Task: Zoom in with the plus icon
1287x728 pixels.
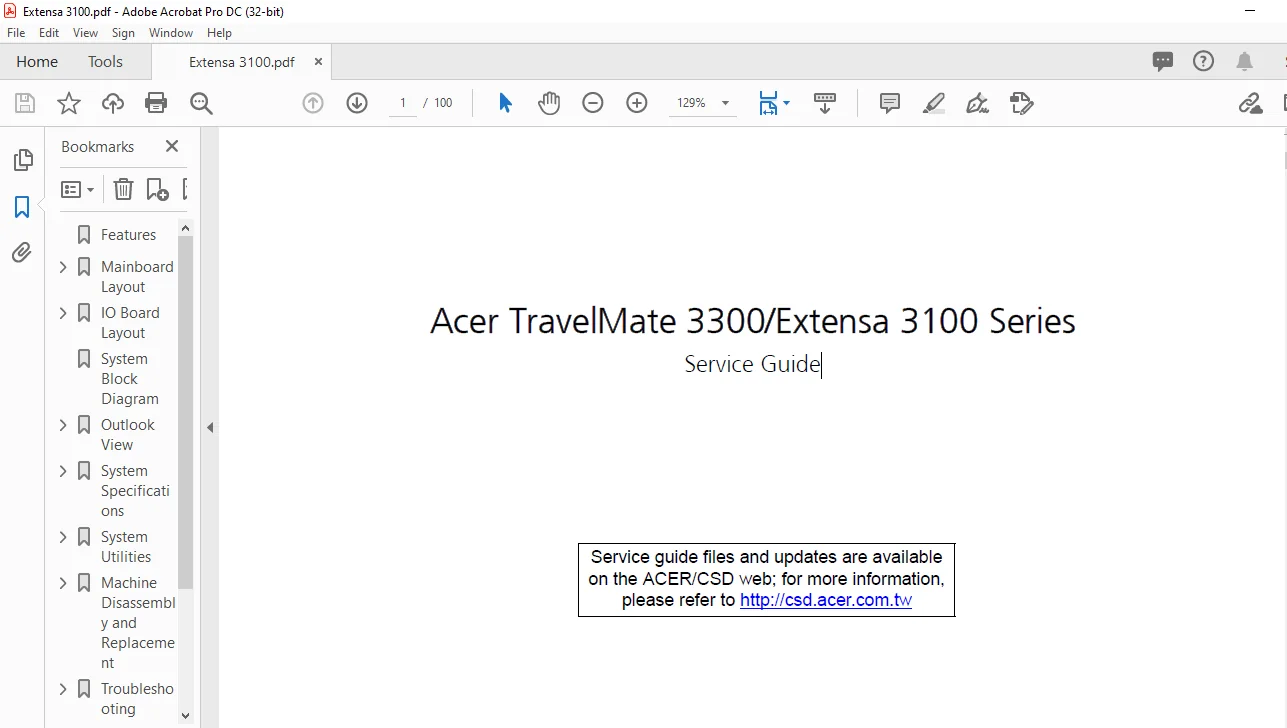Action: click(637, 103)
